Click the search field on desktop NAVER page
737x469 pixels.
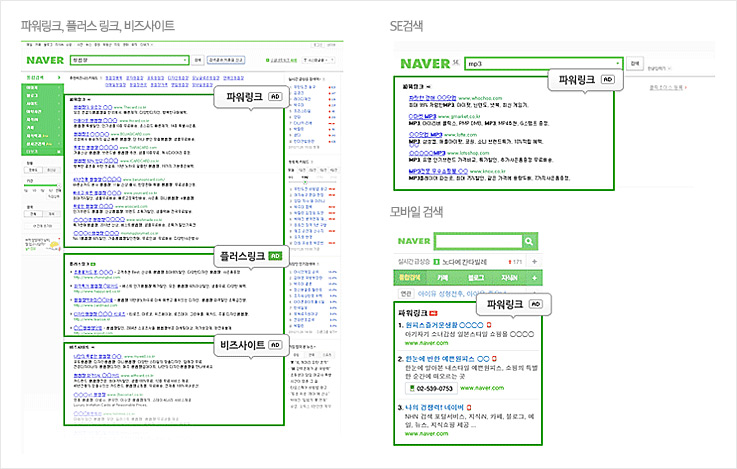(x=130, y=60)
